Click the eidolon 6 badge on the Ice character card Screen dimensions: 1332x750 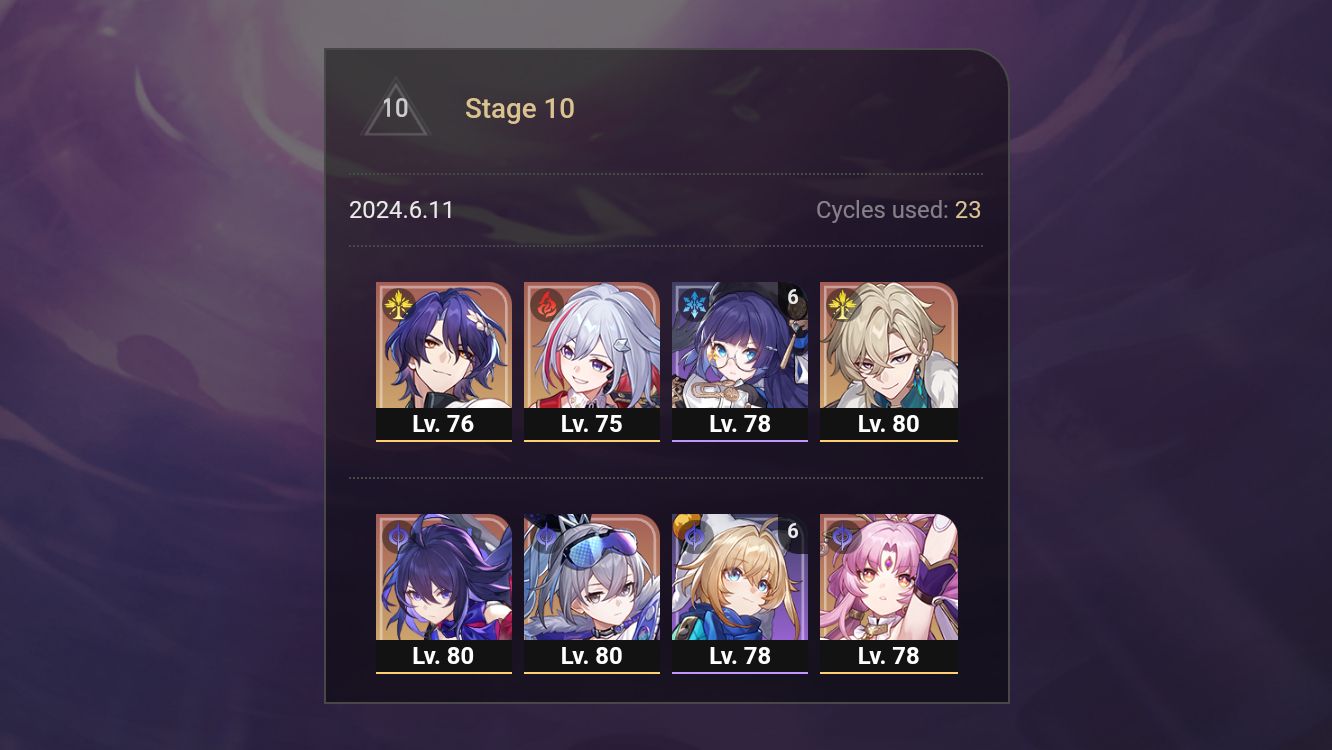tap(793, 298)
